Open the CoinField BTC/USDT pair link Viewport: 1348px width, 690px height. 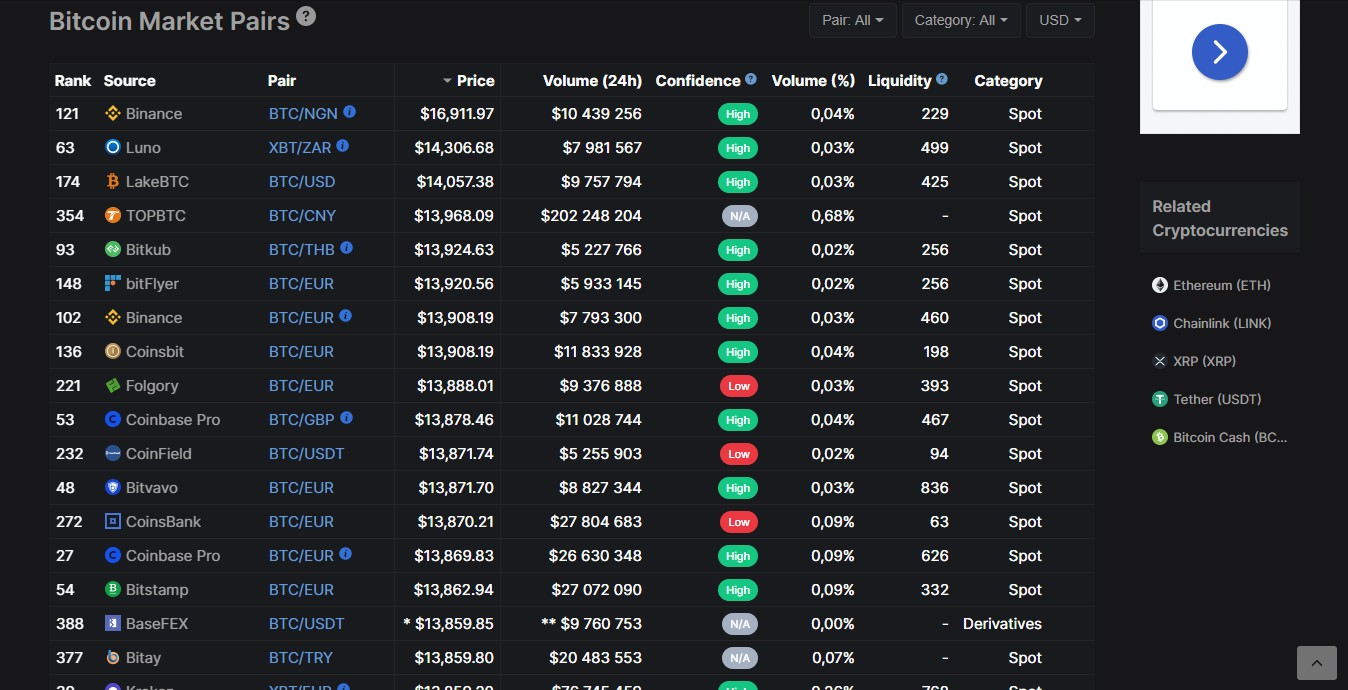306,453
